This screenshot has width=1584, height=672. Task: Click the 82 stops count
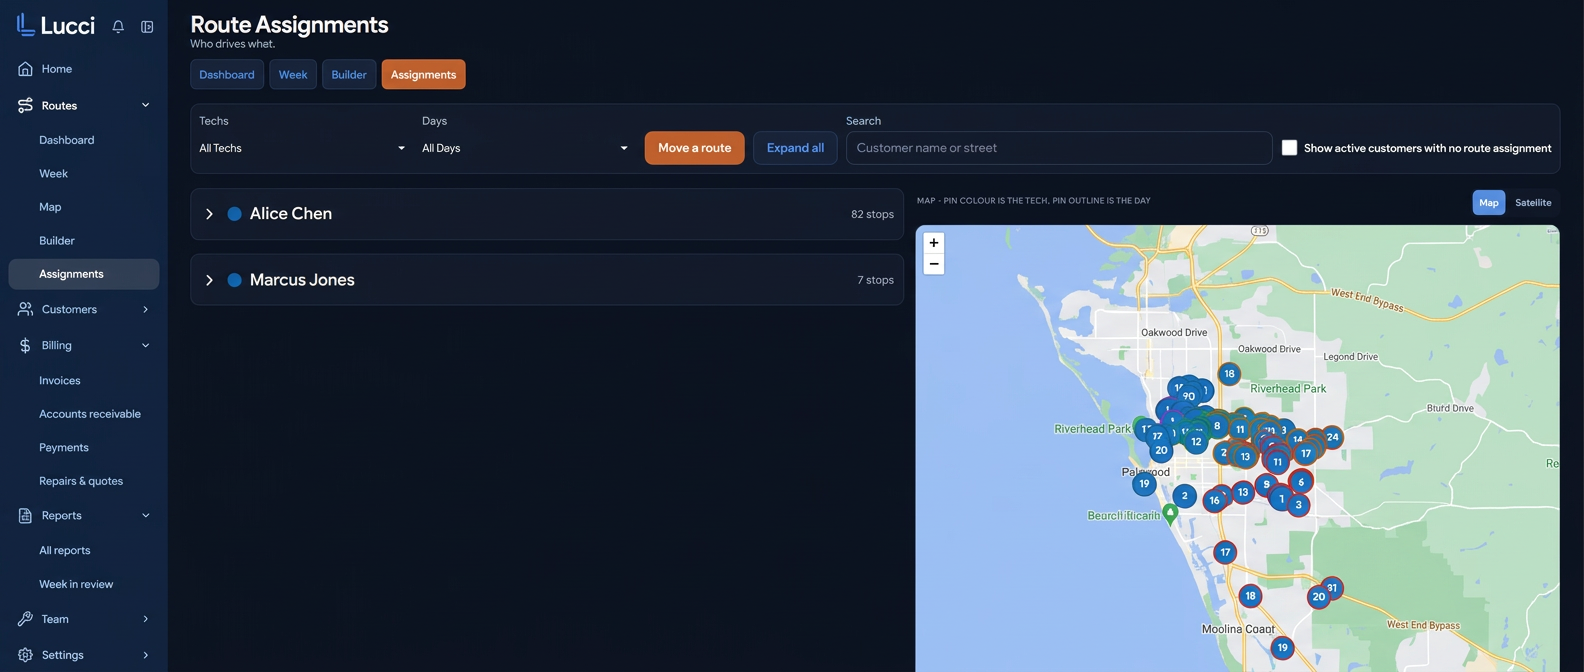coord(872,214)
